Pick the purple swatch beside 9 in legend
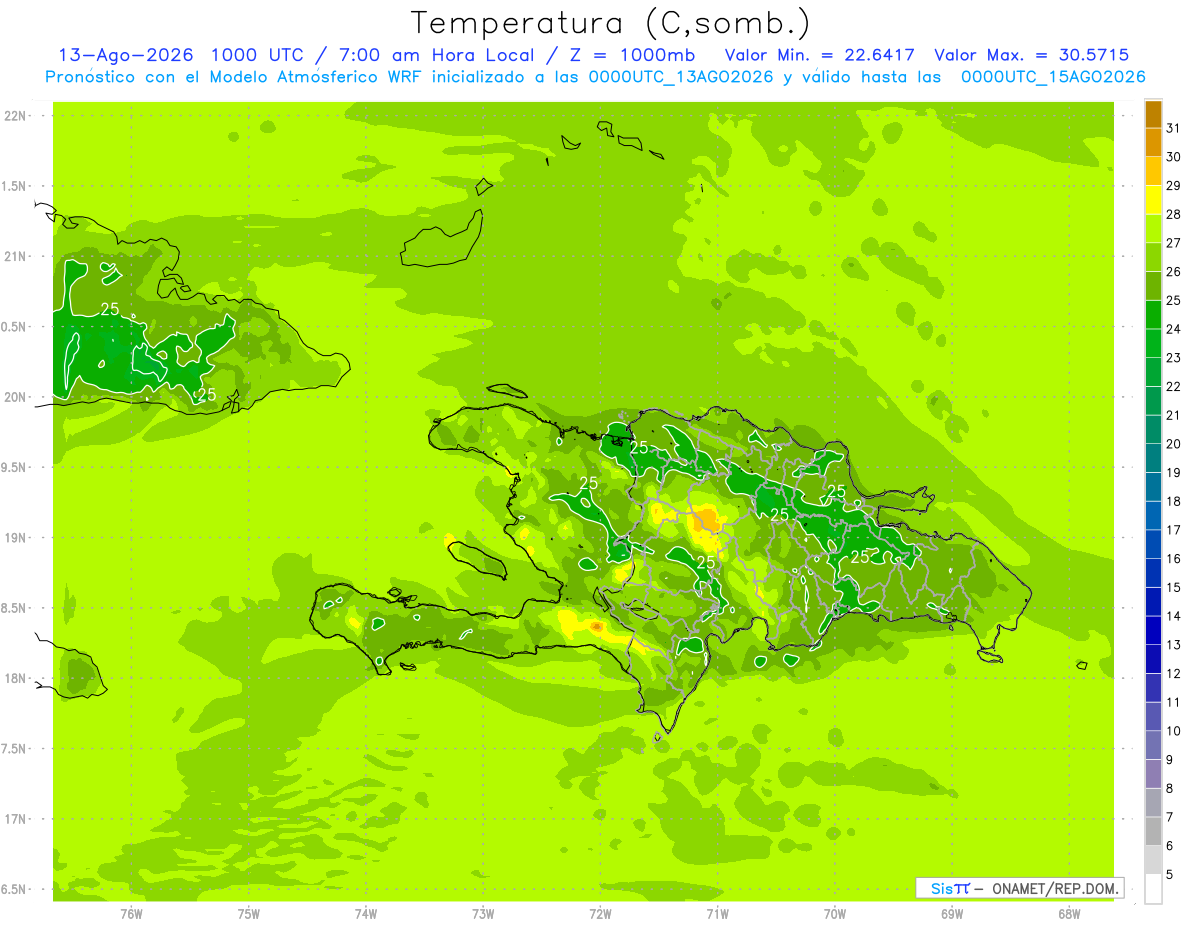 1153,774
